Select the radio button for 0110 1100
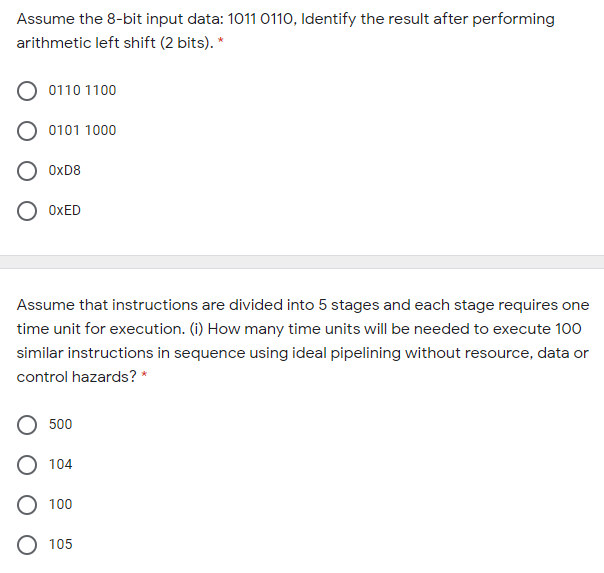This screenshot has height=573, width=604. click(29, 91)
